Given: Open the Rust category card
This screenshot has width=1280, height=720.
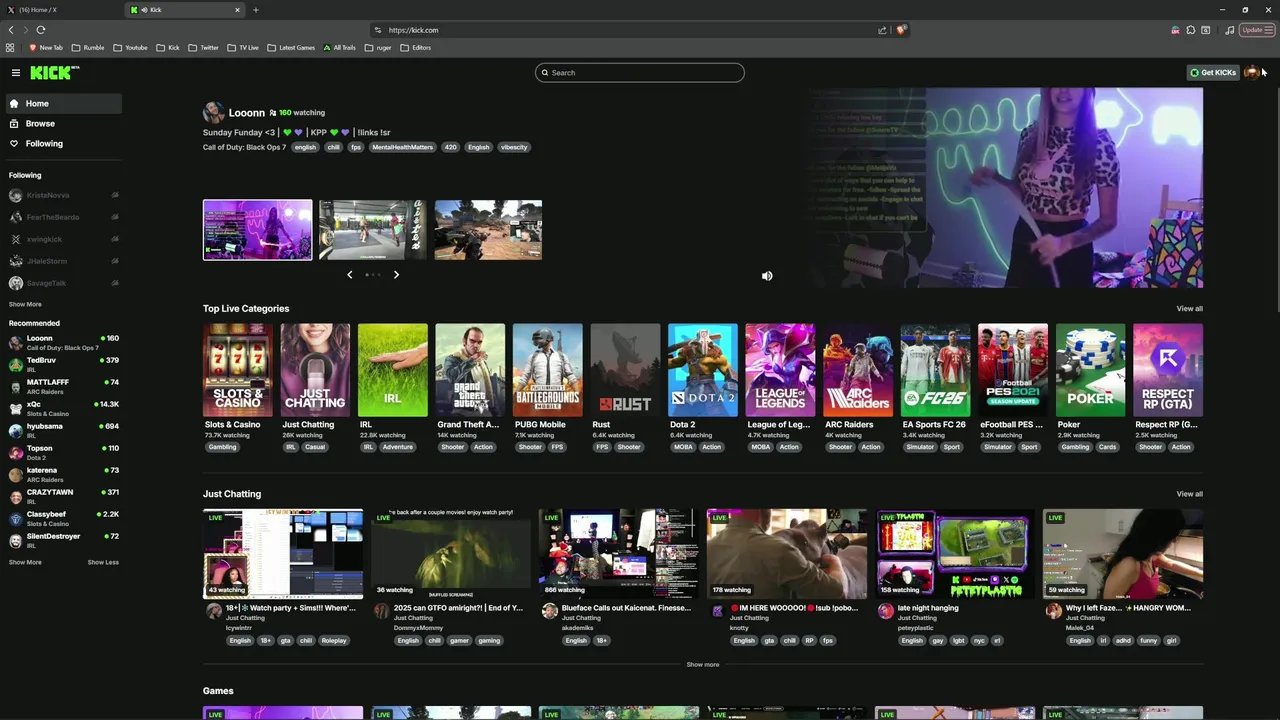Looking at the screenshot, I should point(625,370).
